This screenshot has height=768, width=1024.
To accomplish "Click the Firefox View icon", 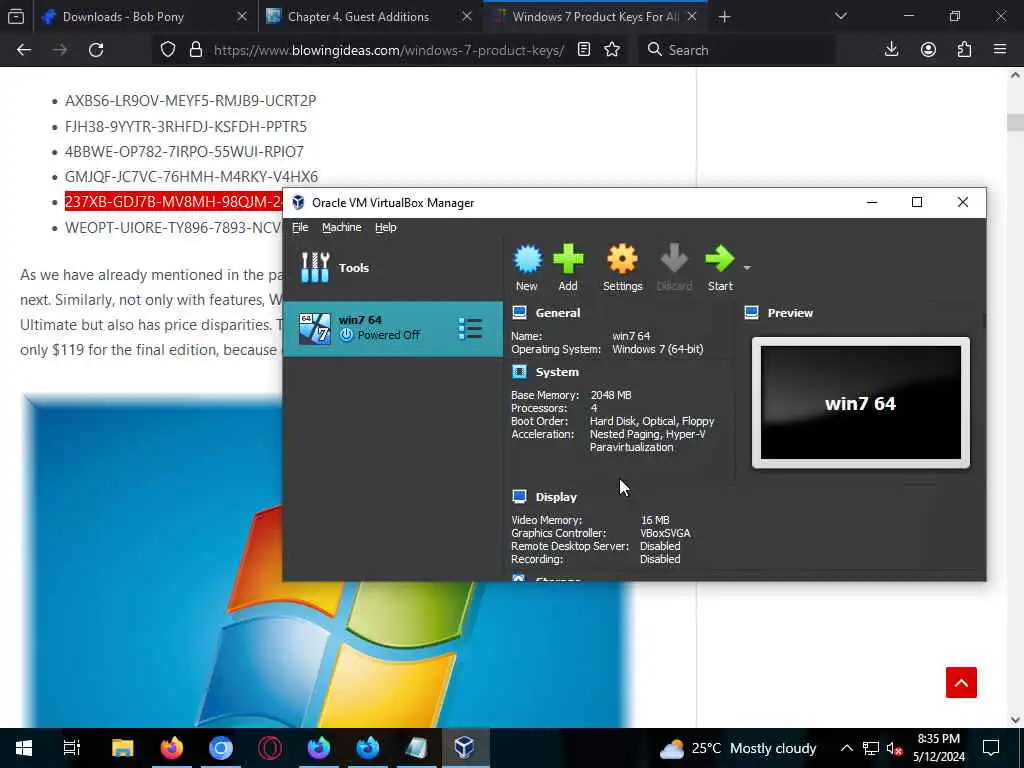I will tap(16, 17).
